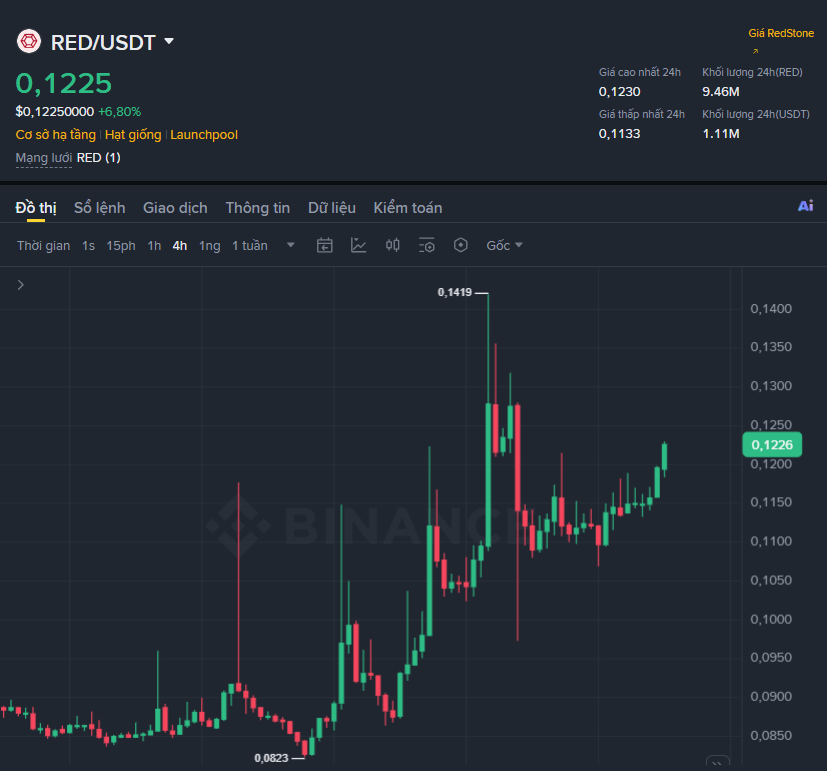The width and height of the screenshot is (827, 771).
Task: Click the 0,1226 current price label
Action: pos(772,445)
